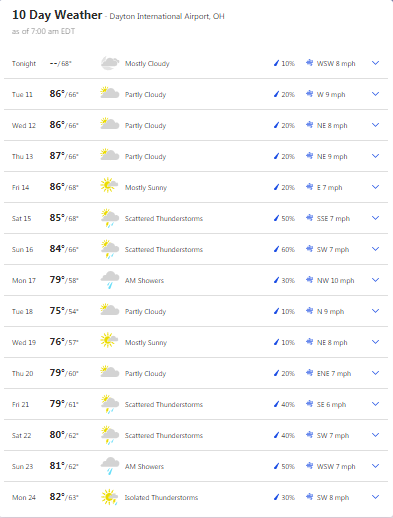Expand the Tonight forecast details
Image resolution: width=393 pixels, height=518 pixels.
[x=375, y=63]
